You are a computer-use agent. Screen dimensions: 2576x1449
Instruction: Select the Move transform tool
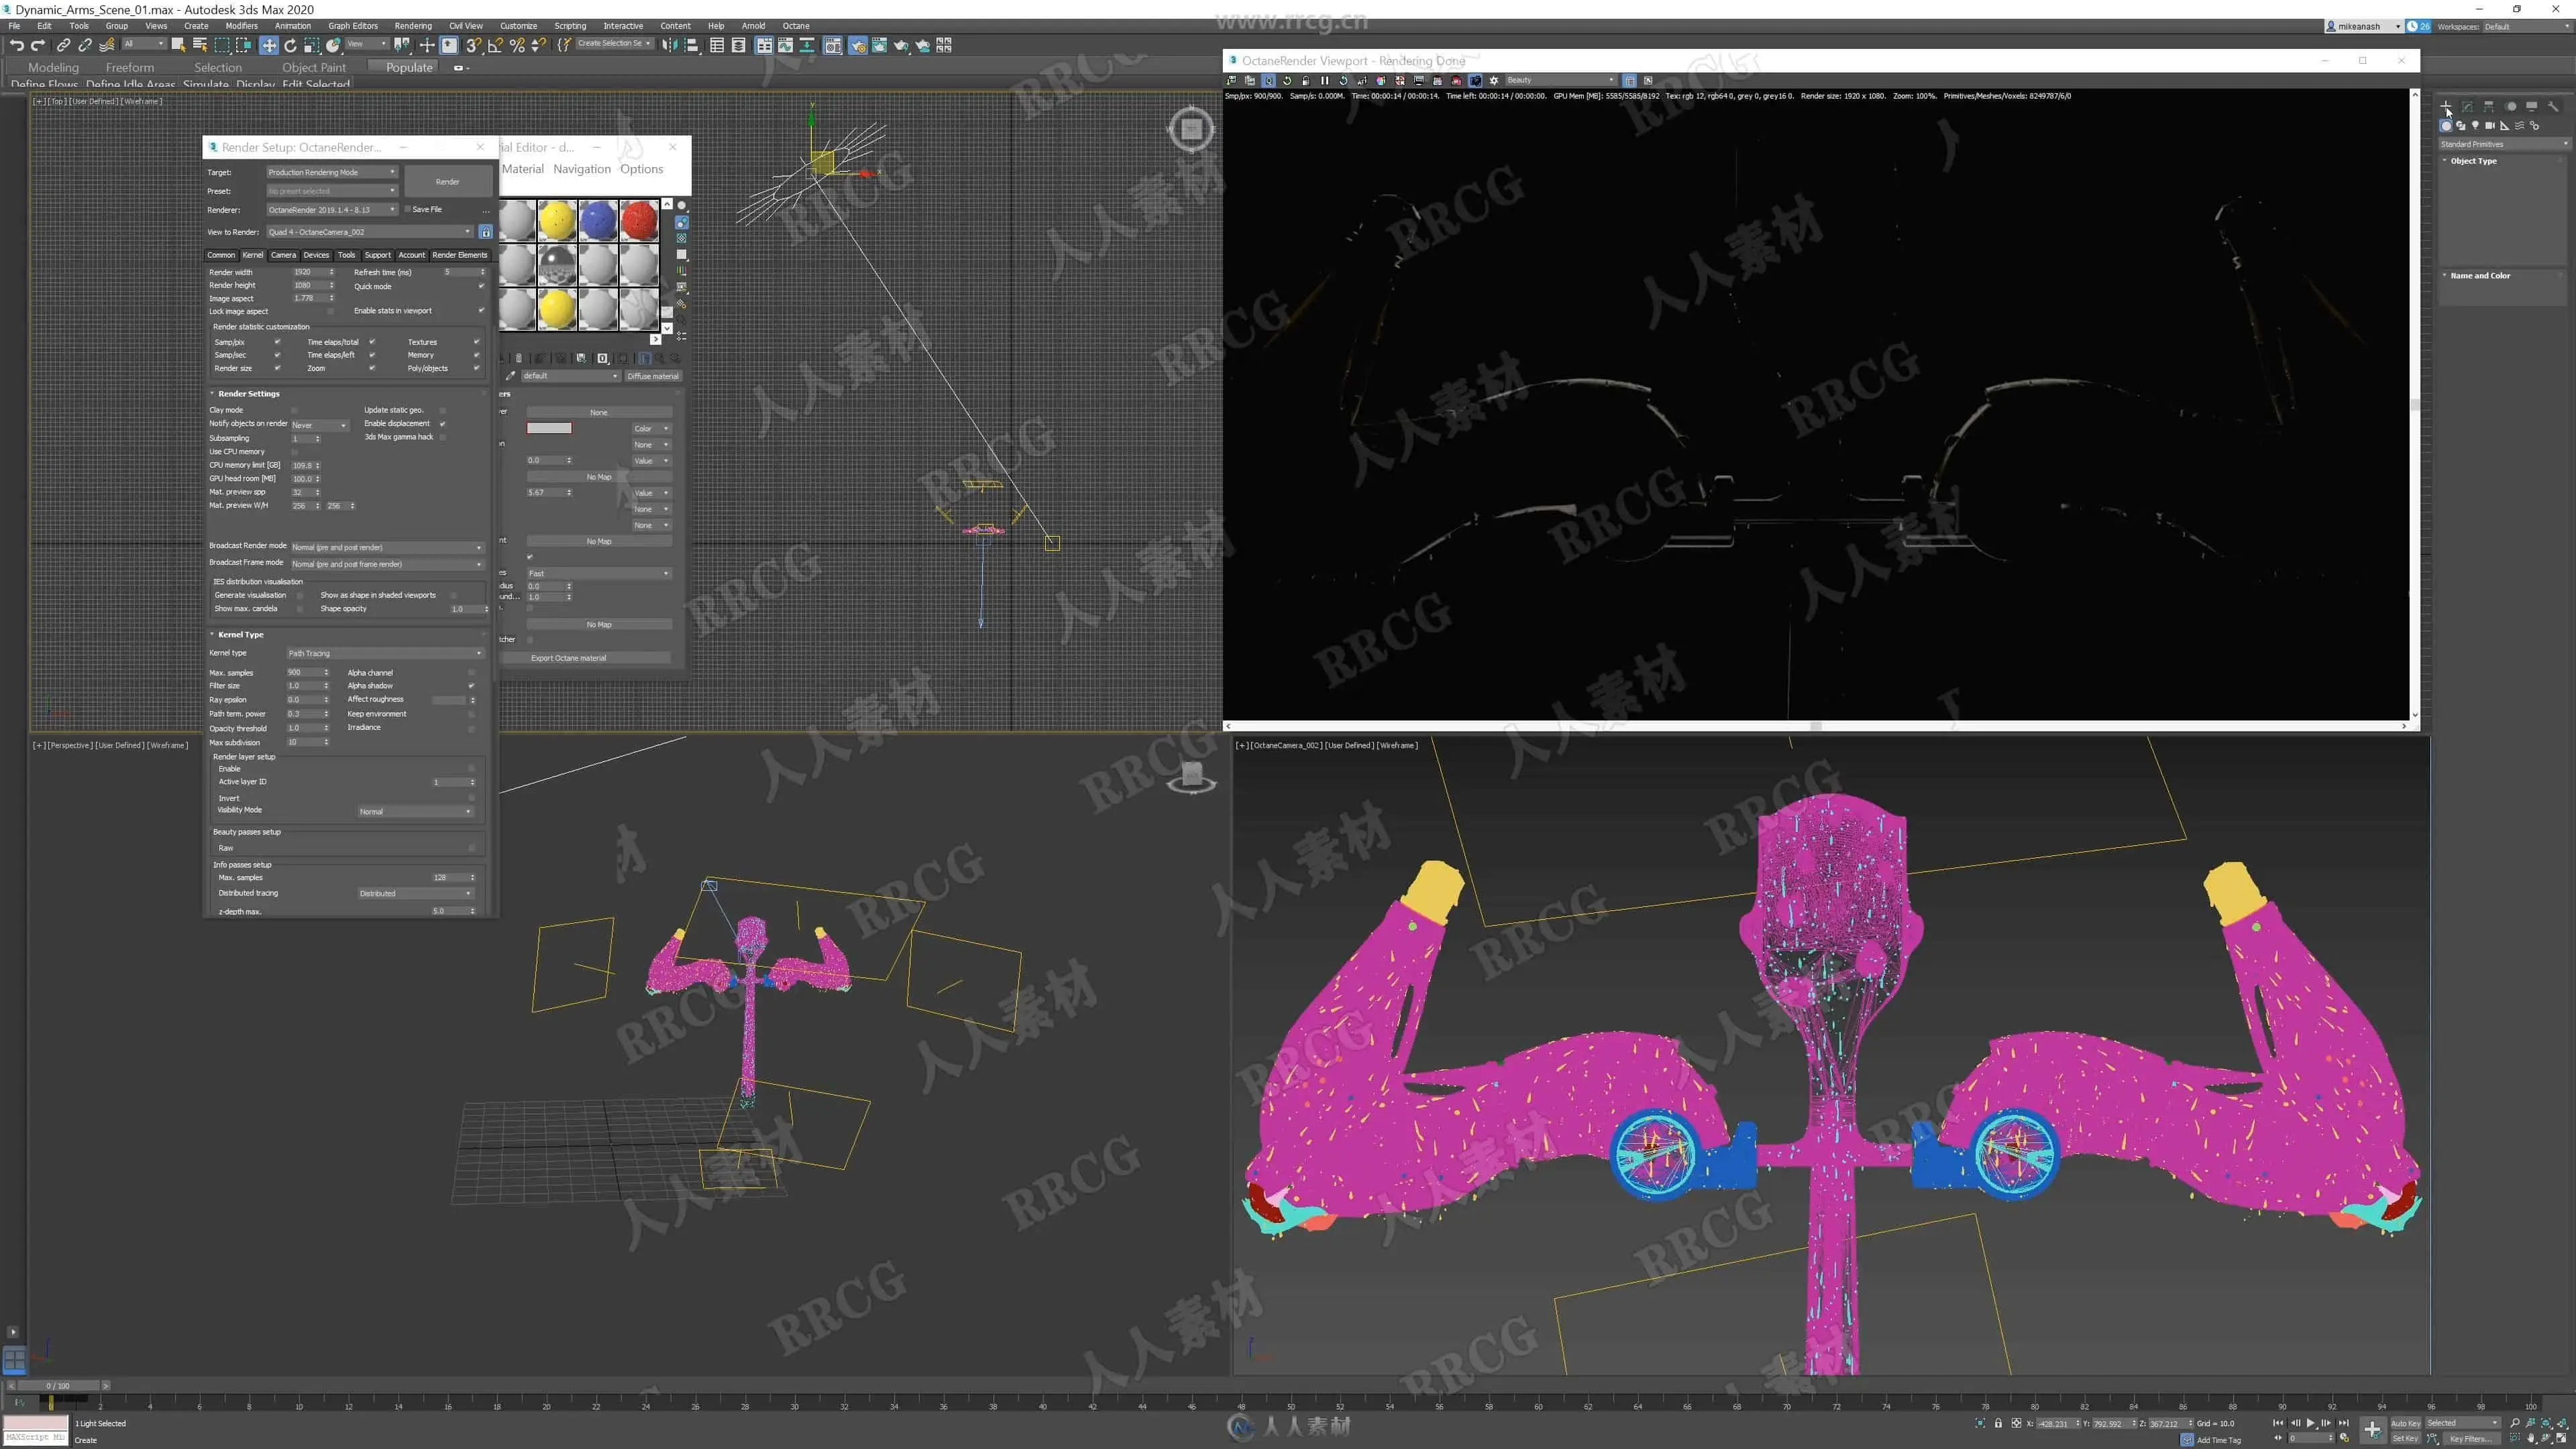click(x=269, y=45)
